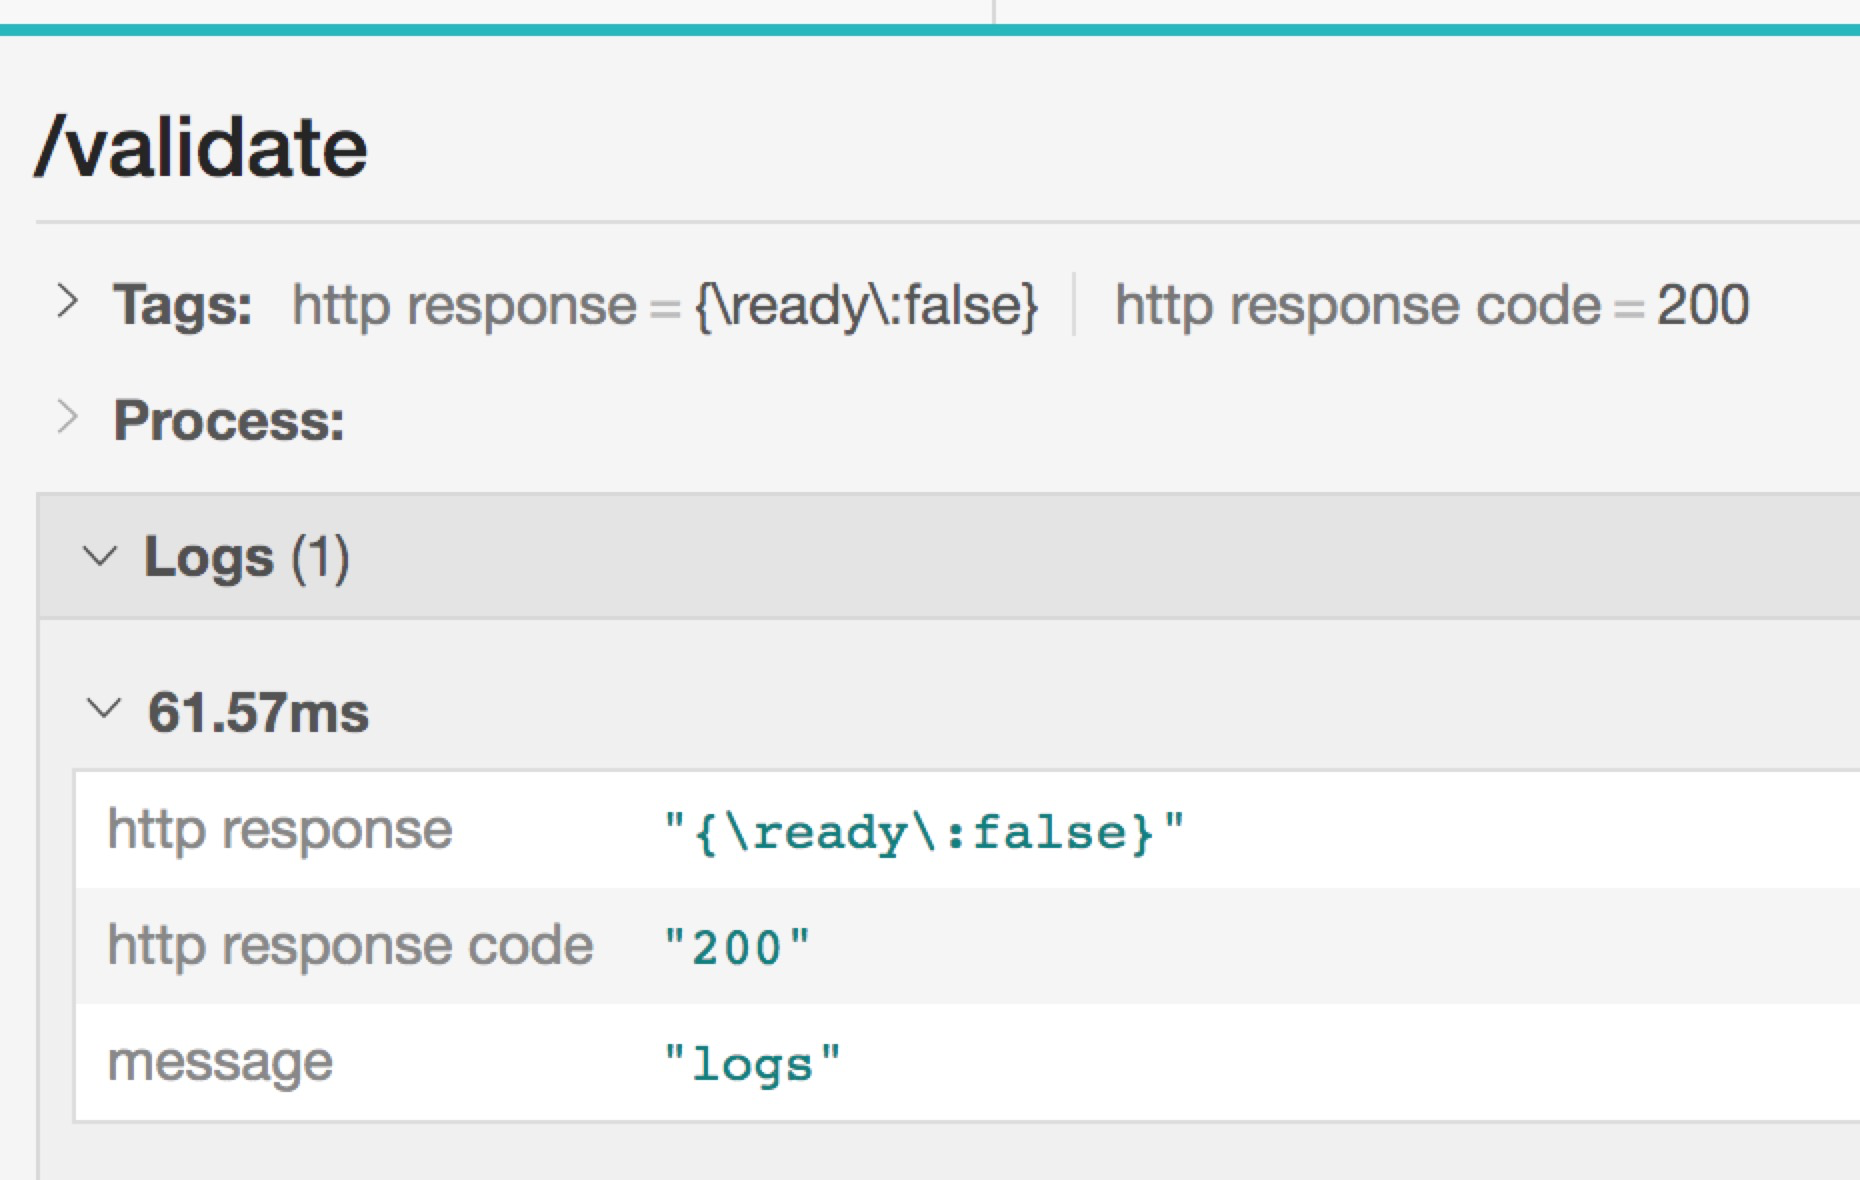1860x1180 pixels.
Task: Select log value "{\ready\:false}"
Action: pyautogui.click(x=924, y=832)
